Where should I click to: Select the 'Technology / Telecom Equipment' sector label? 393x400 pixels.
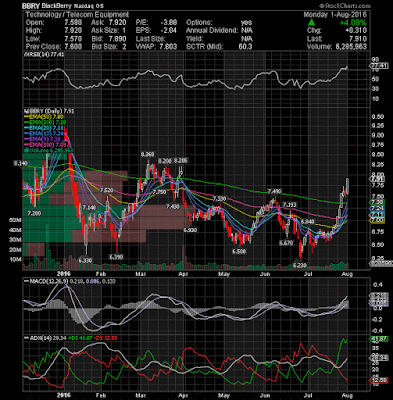point(77,15)
